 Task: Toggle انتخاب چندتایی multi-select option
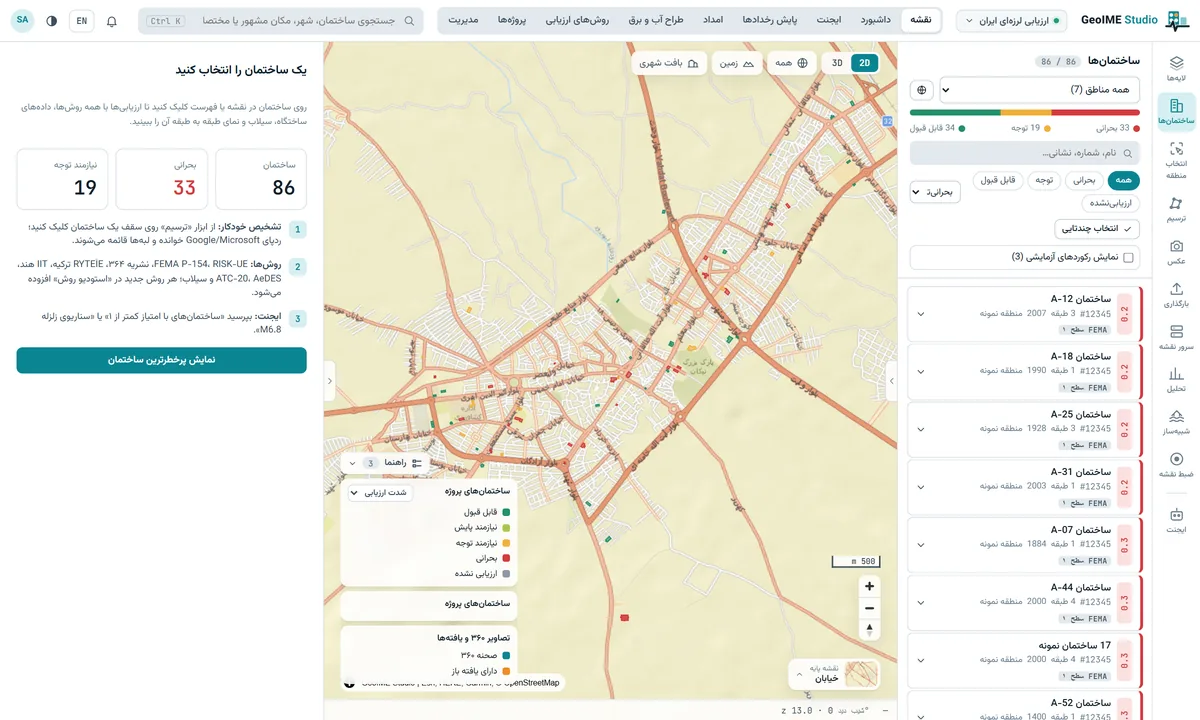pyautogui.click(x=1097, y=229)
